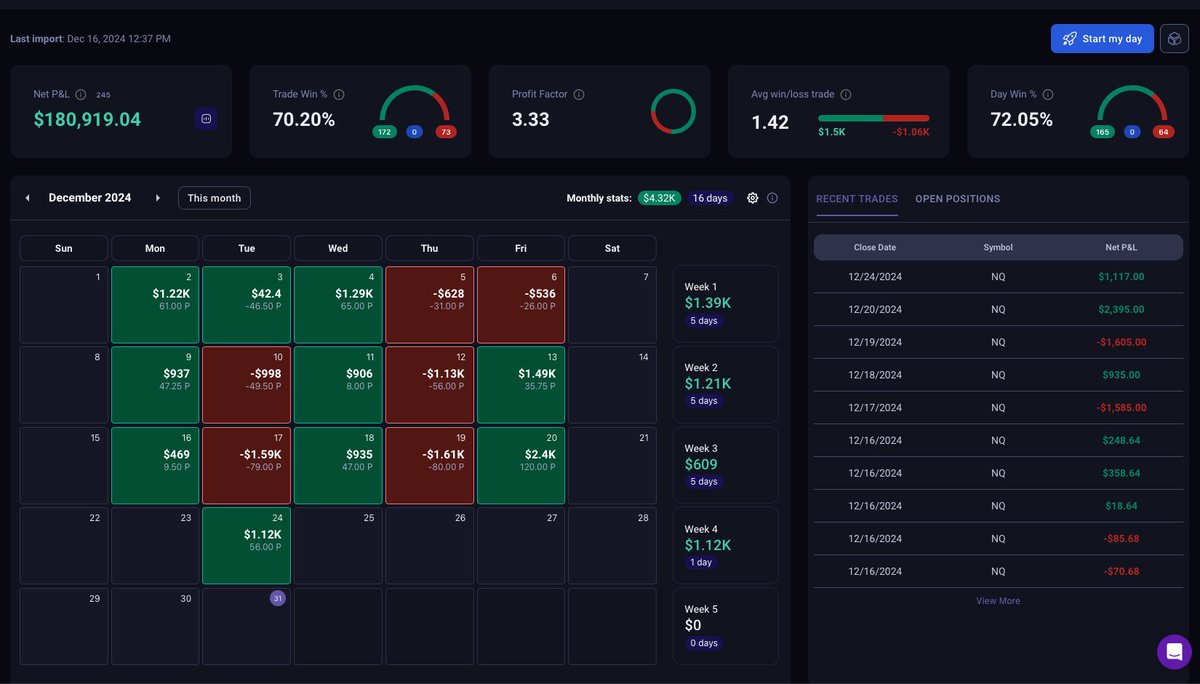This screenshot has height=684, width=1200.
Task: Switch to the Recent Trades tab
Action: pos(857,199)
